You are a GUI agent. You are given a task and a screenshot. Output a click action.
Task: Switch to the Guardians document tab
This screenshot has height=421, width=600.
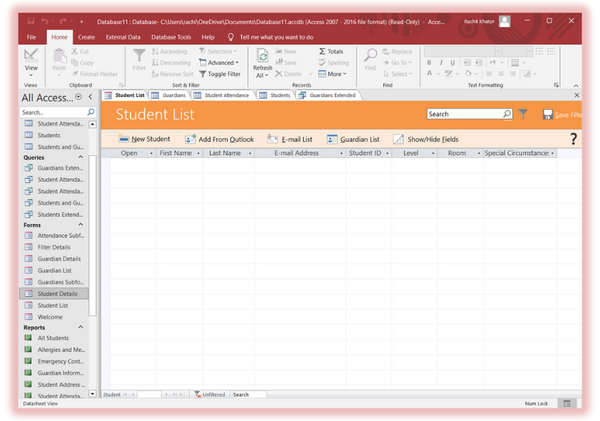(169, 95)
